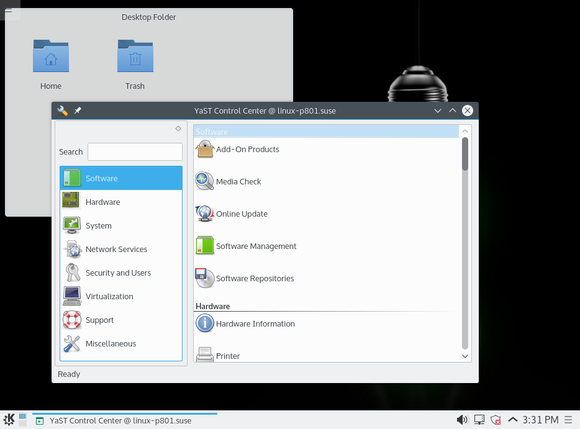Open the Online Update globe icon
The width and height of the screenshot is (580, 429).
[x=205, y=213]
